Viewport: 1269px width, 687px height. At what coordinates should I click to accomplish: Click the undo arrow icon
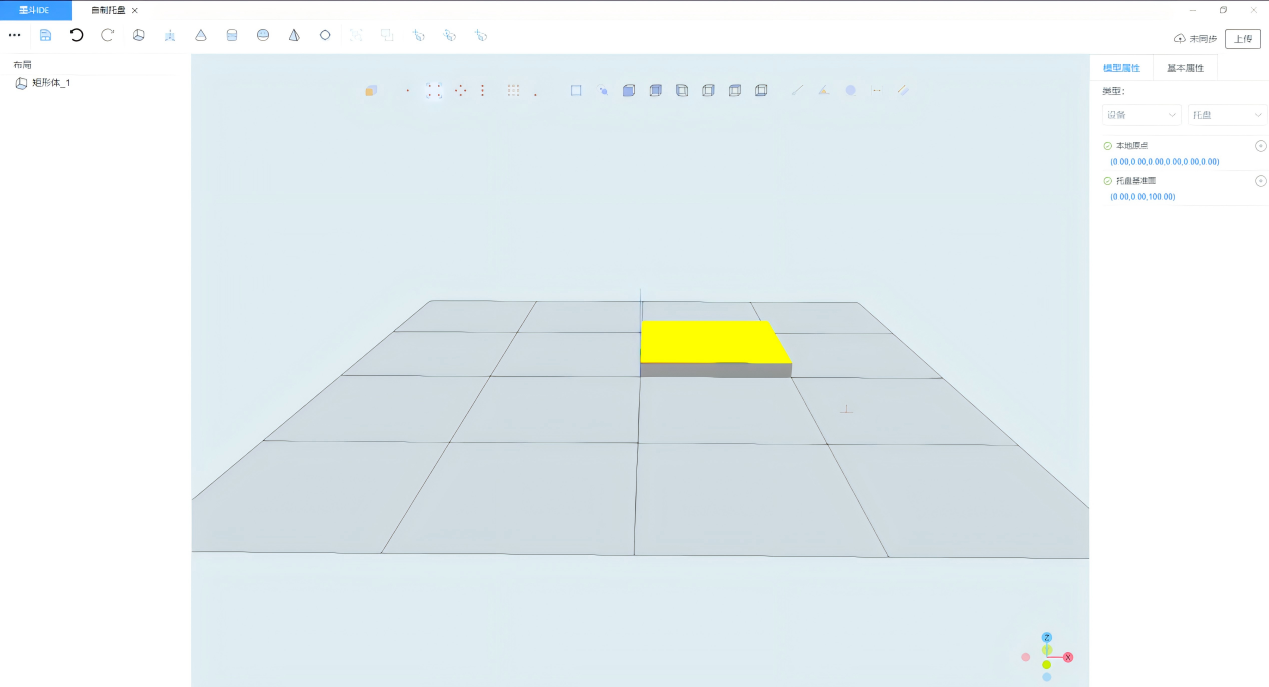76,35
